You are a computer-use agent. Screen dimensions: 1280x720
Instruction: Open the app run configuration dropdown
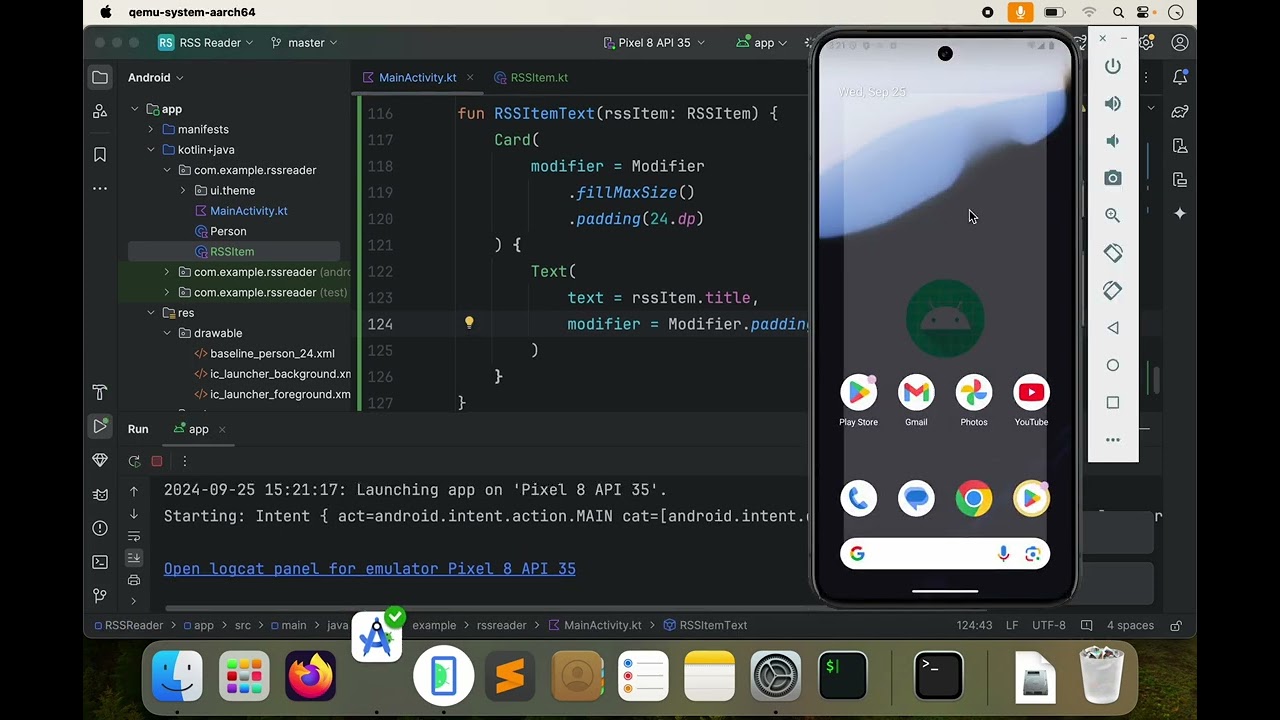pyautogui.click(x=762, y=43)
